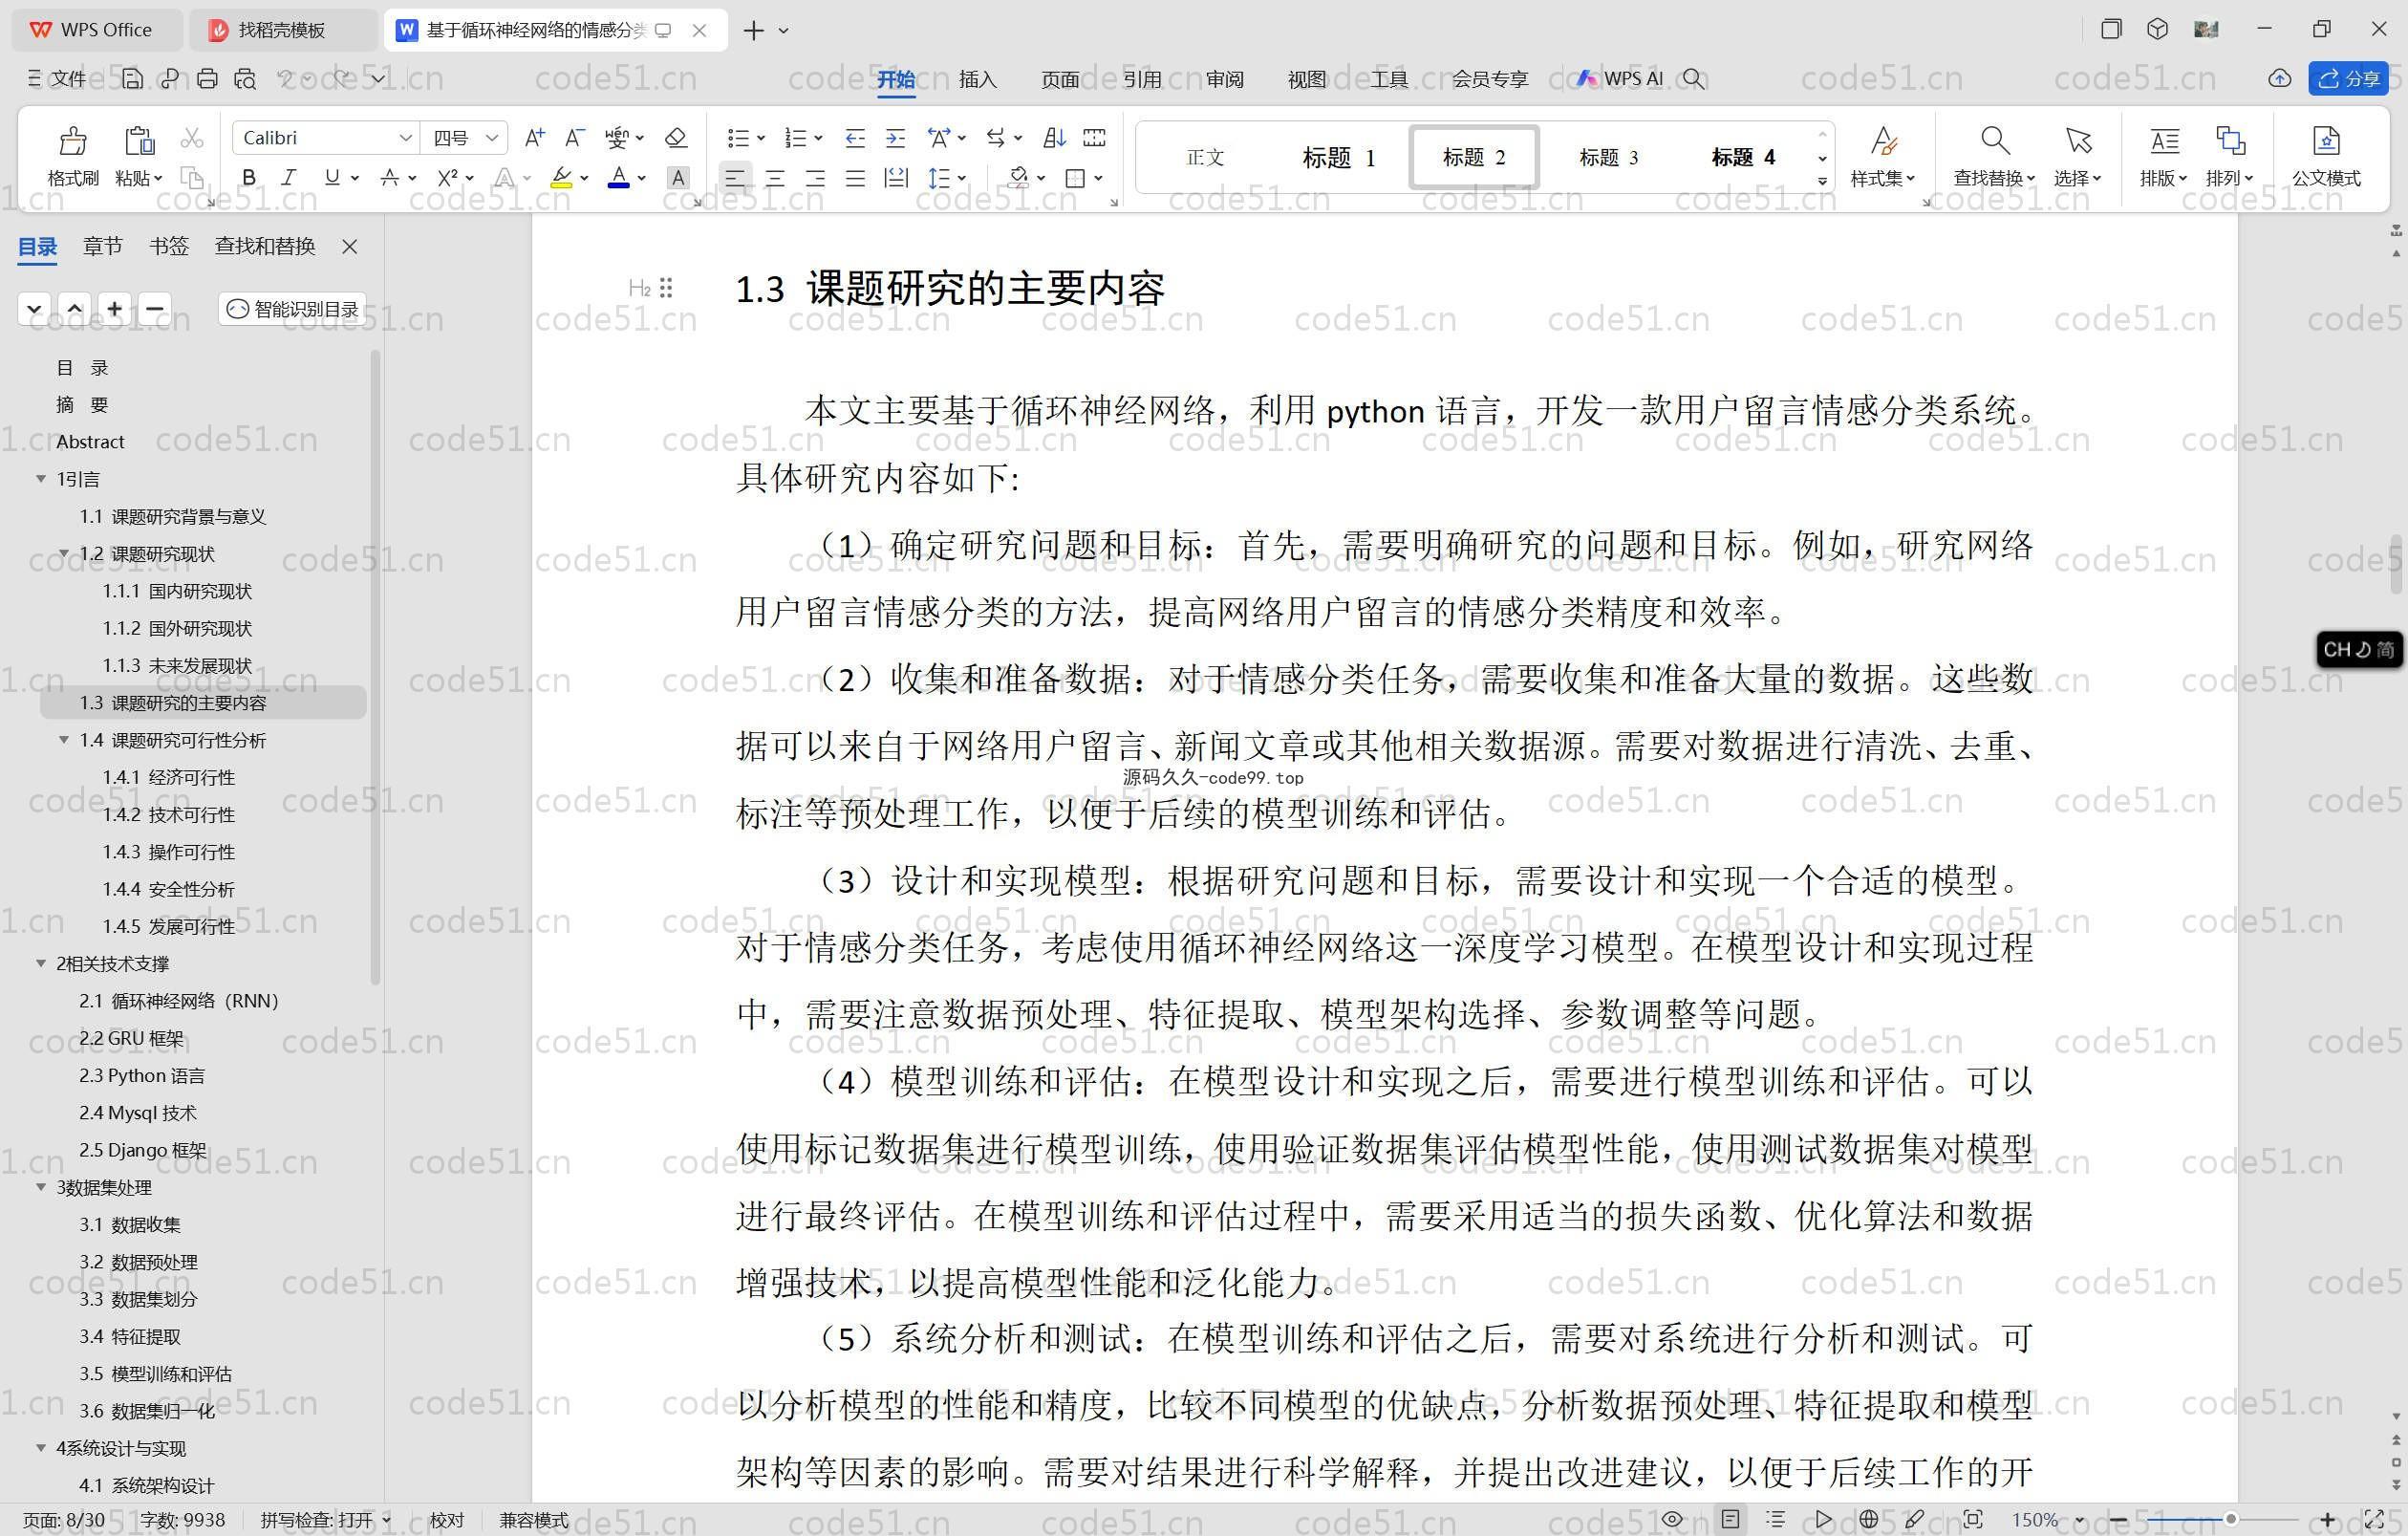Open the 文件 (File) menu
This screenshot has width=2408, height=1536.
pos(57,78)
